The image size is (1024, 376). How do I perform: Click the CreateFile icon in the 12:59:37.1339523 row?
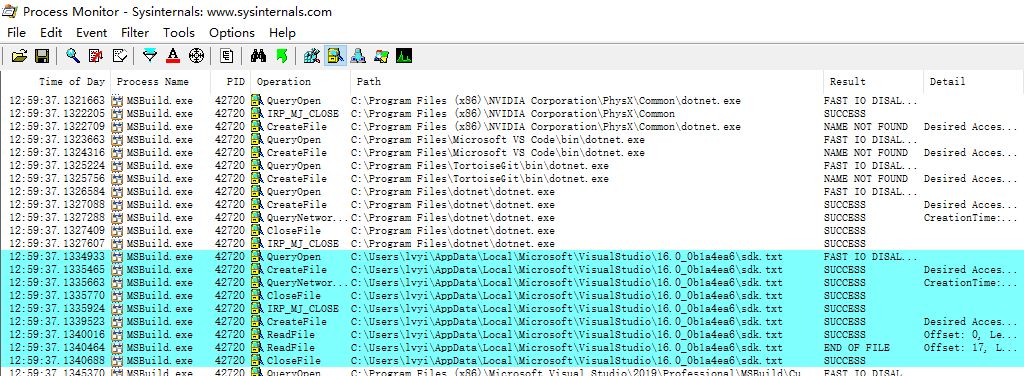pos(257,322)
